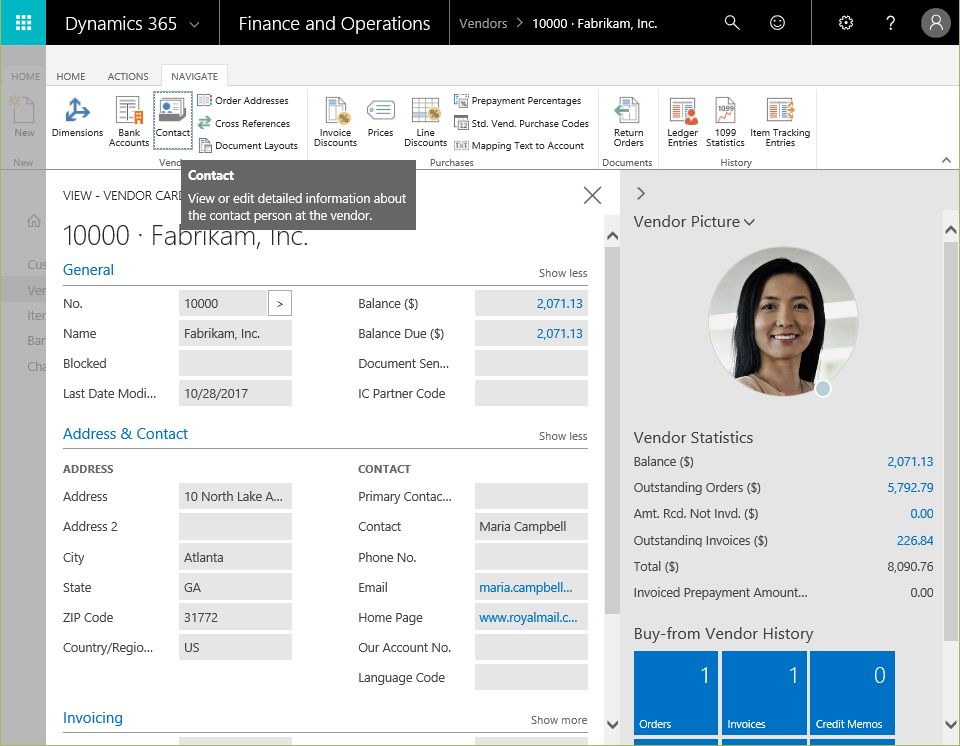Open the feedback smiley icon
Image resolution: width=960 pixels, height=746 pixels.
click(x=777, y=23)
